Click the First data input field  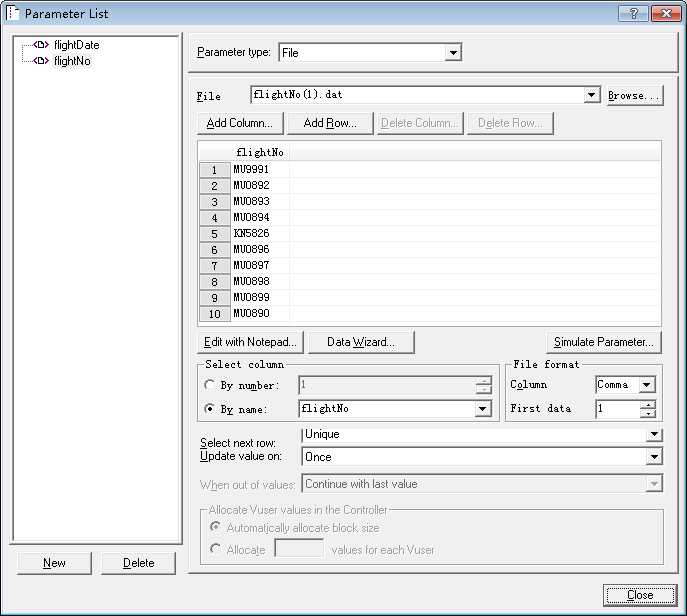point(617,409)
